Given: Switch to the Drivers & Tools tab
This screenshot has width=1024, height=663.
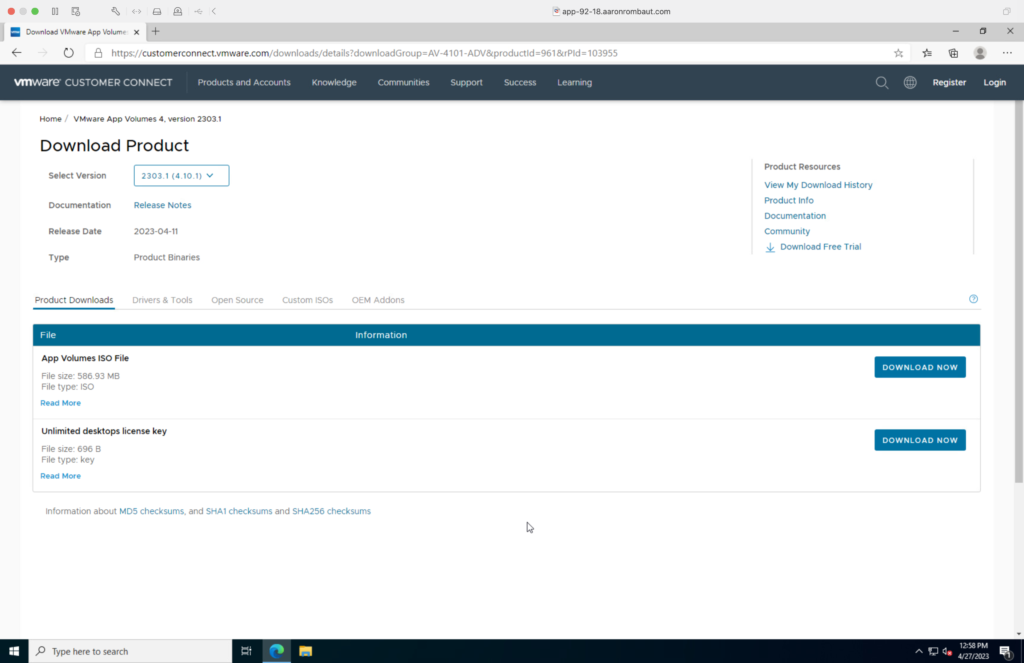Looking at the screenshot, I should coord(162,300).
